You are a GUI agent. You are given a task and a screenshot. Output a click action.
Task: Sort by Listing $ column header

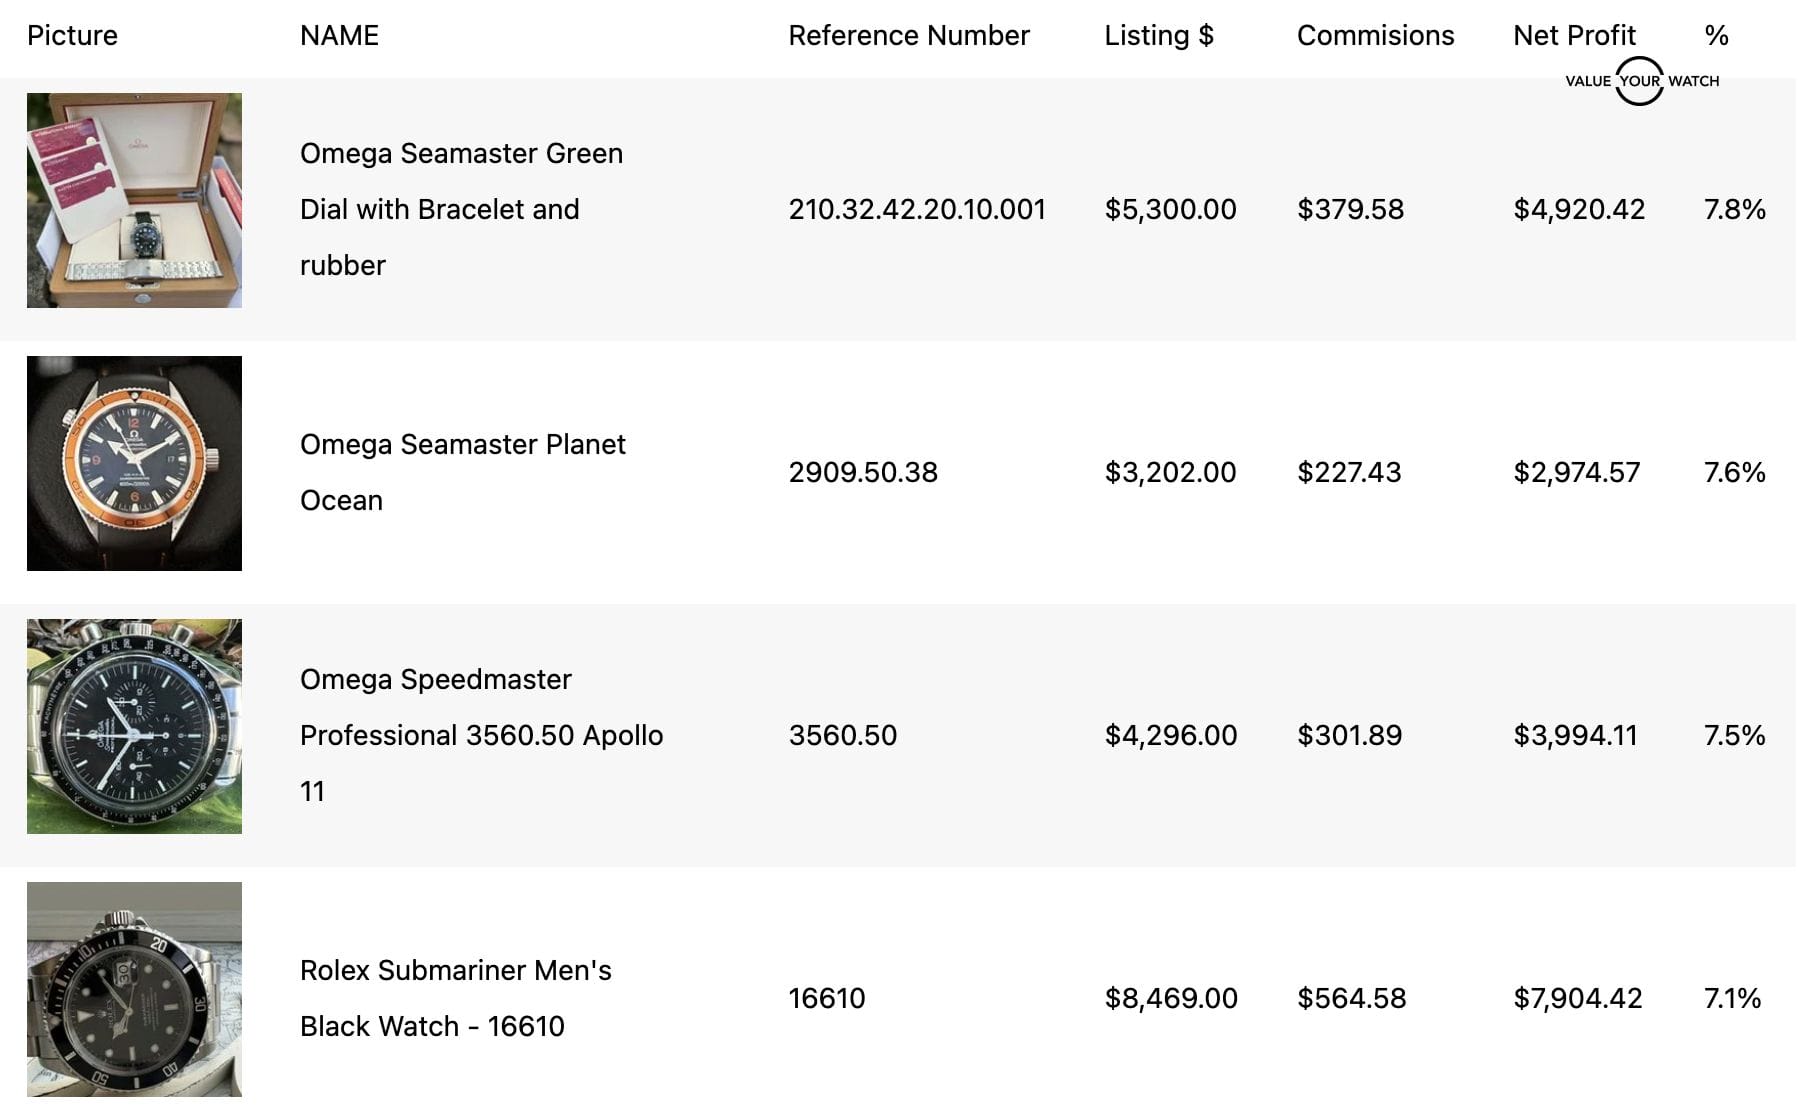pos(1158,36)
